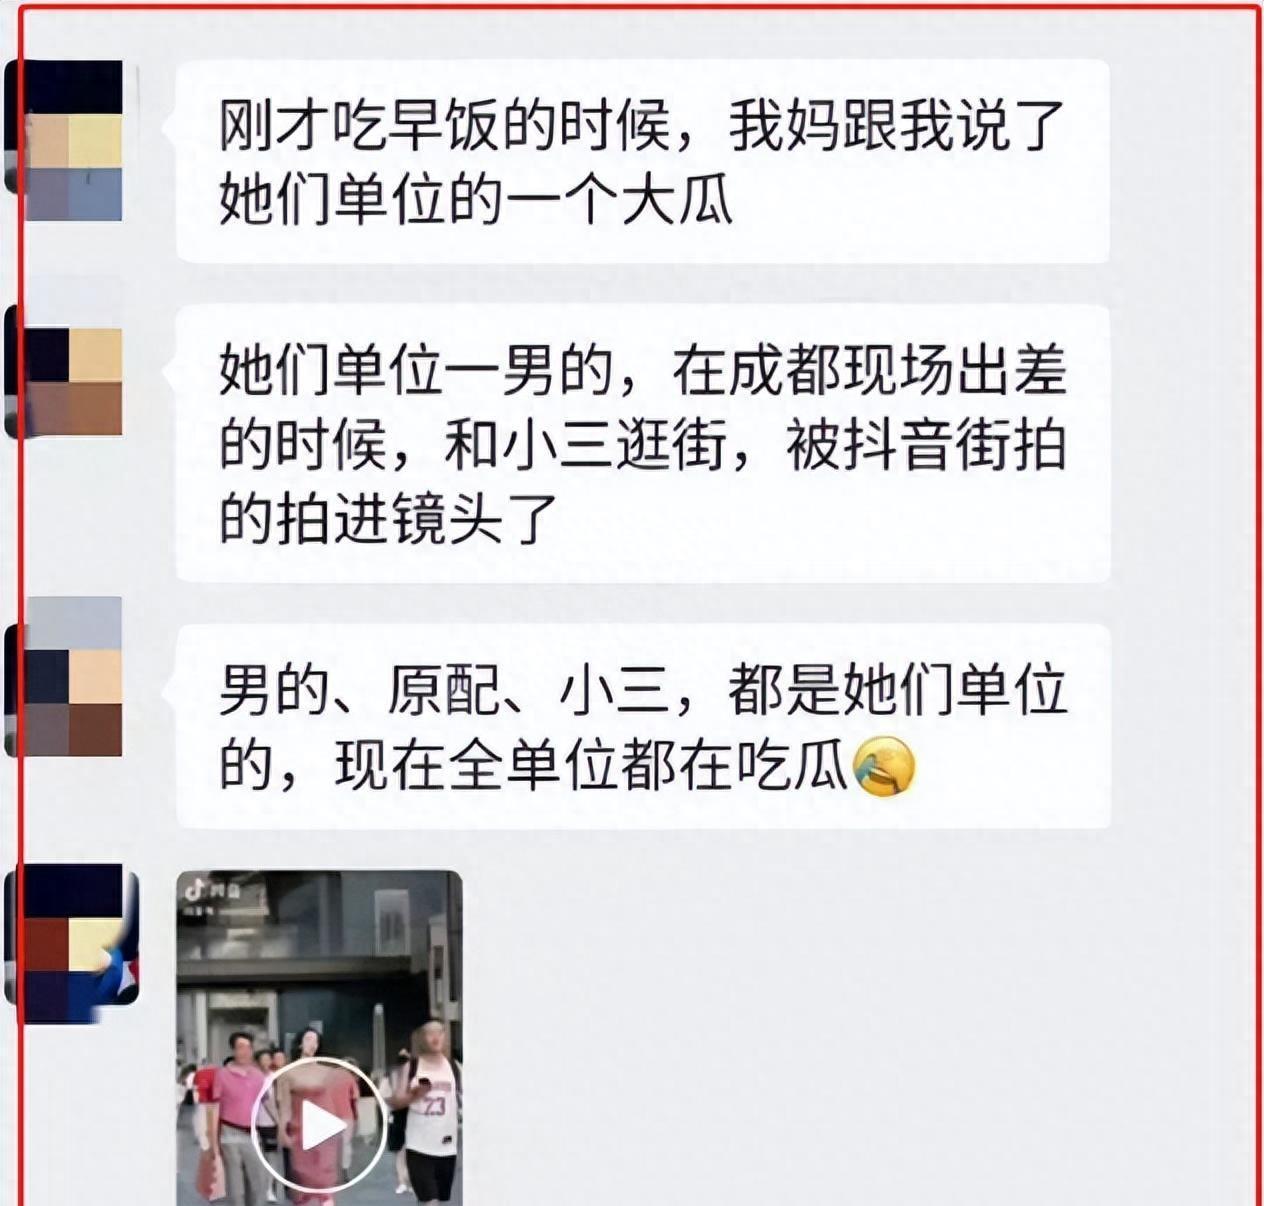The height and width of the screenshot is (1206, 1264).
Task: Select the message bubble starting with "刚才吃早饭的时候"
Action: [643, 162]
